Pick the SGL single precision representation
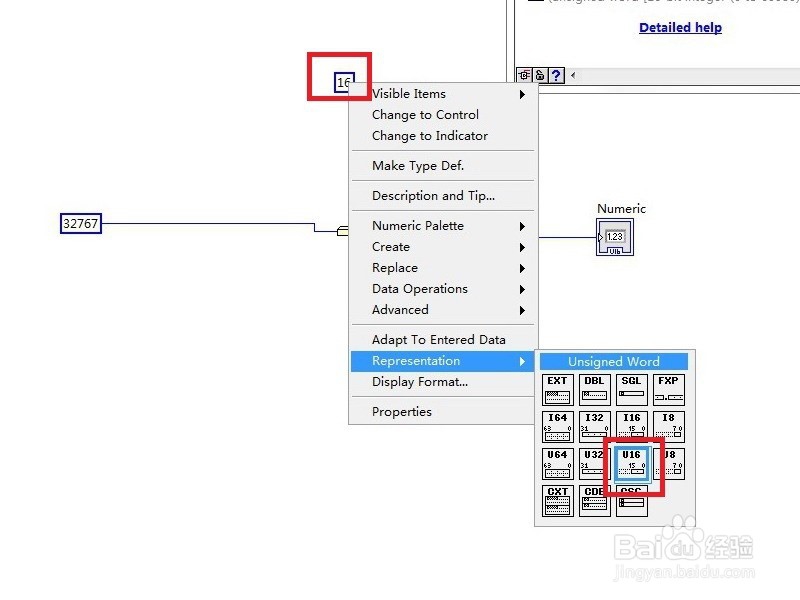800x600 pixels. pos(632,390)
